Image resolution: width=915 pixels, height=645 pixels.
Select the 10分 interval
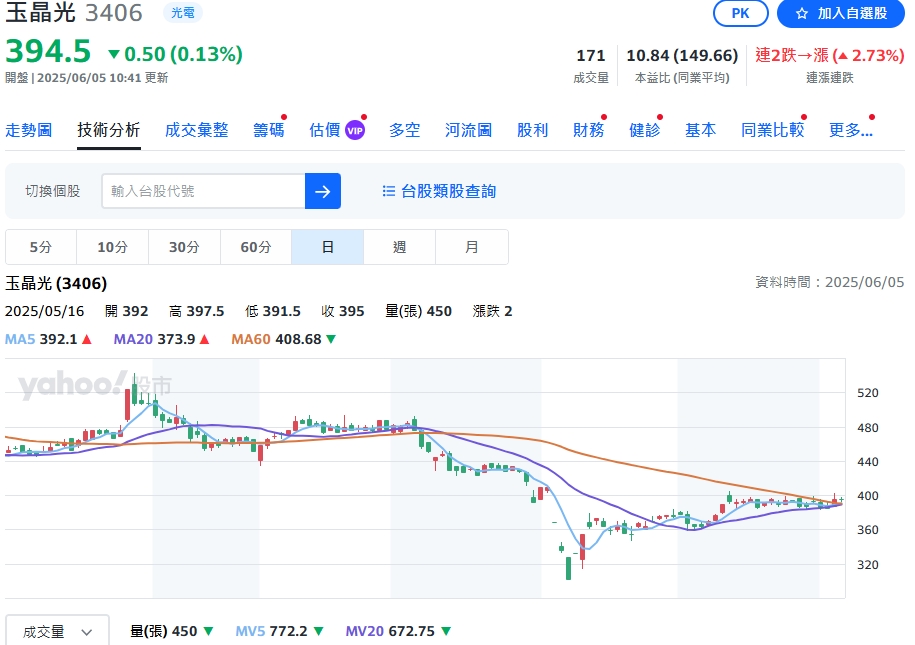click(113, 247)
